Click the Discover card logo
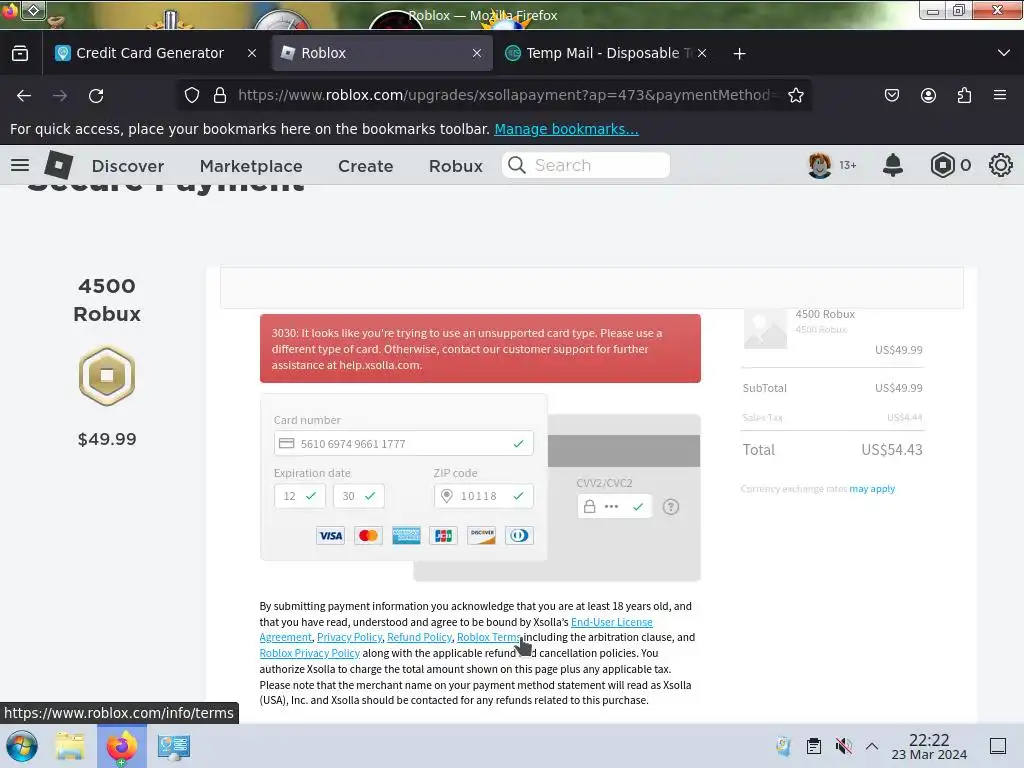This screenshot has width=1024, height=768. click(481, 536)
